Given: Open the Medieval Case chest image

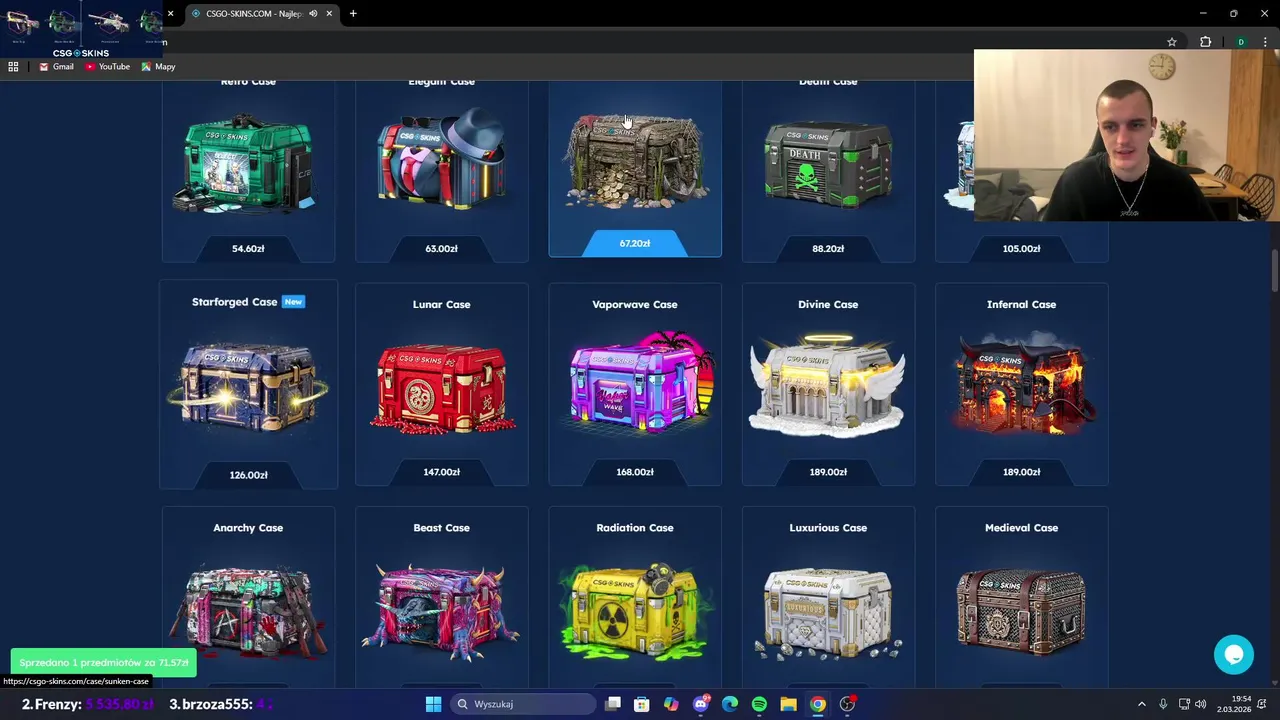Looking at the screenshot, I should click(x=1021, y=611).
